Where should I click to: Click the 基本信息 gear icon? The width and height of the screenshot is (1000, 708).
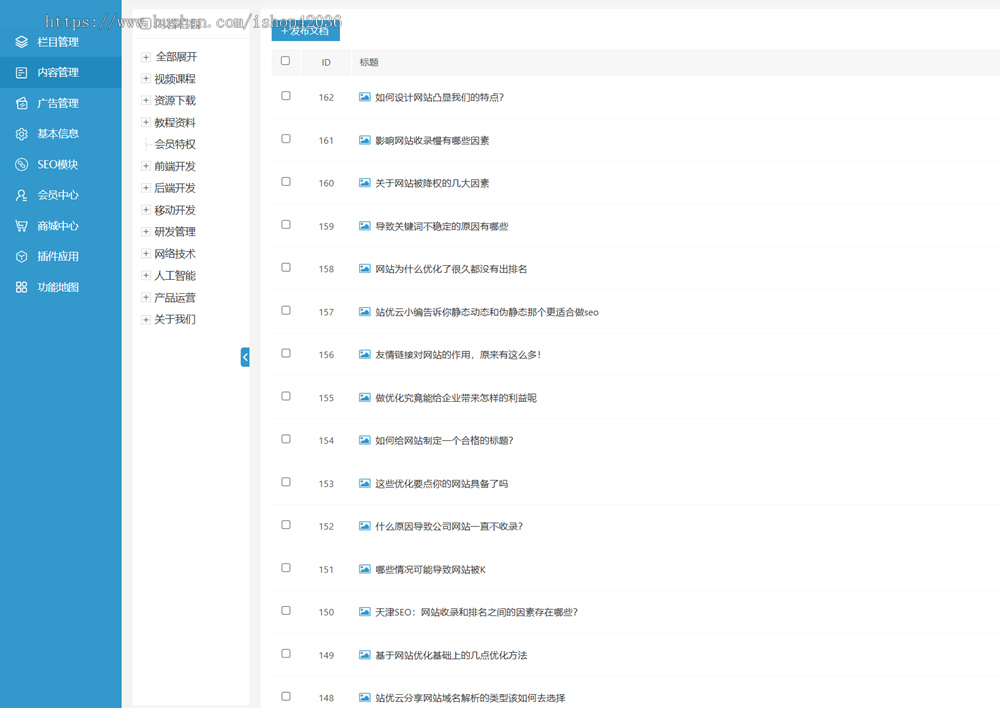coord(22,134)
